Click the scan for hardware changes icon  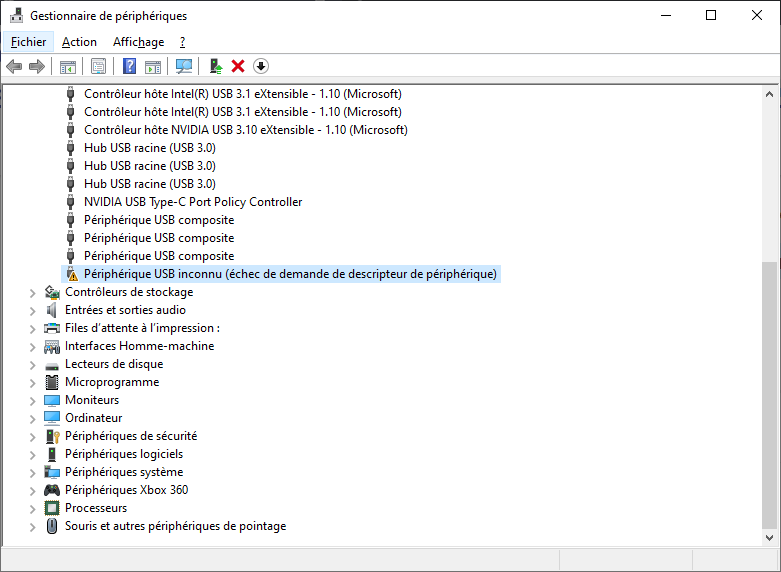(184, 66)
